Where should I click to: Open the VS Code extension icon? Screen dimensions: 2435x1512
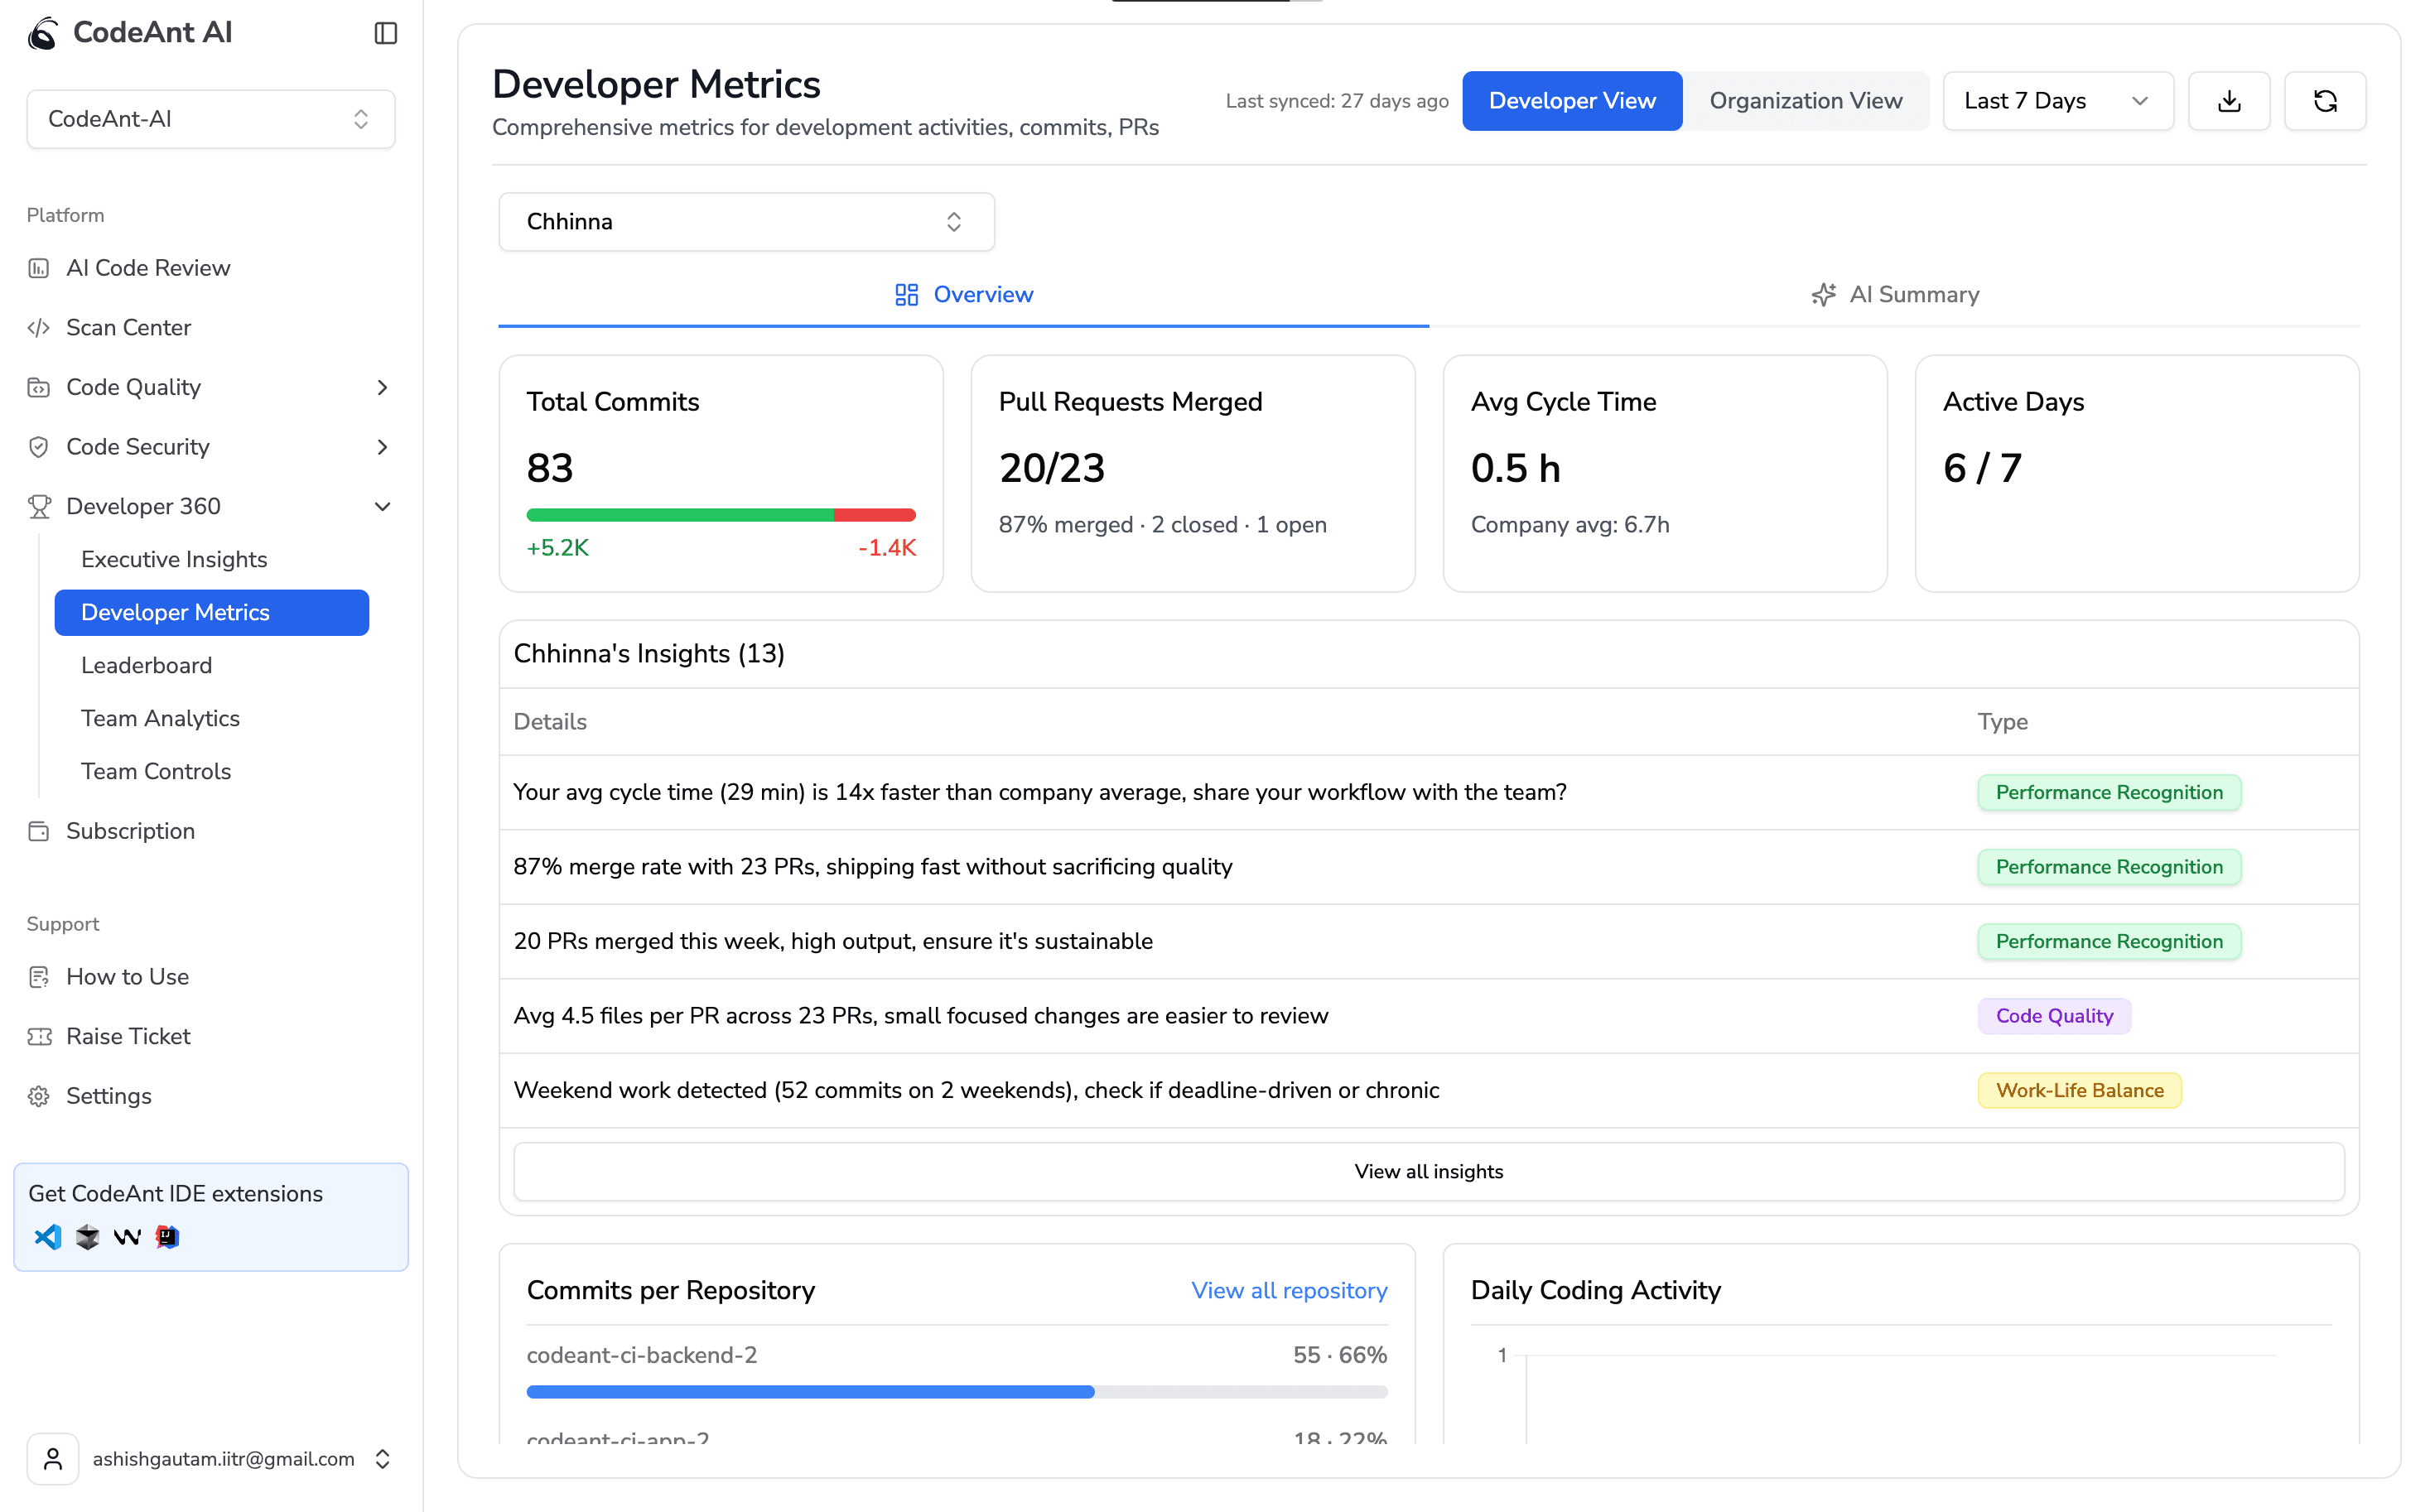point(47,1237)
